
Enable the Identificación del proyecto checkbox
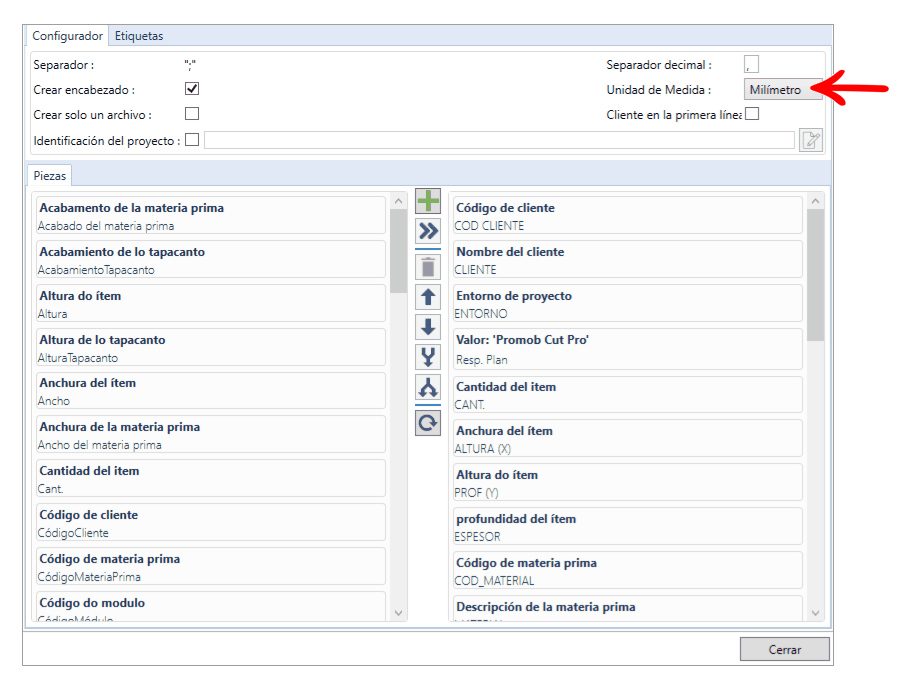tap(192, 140)
